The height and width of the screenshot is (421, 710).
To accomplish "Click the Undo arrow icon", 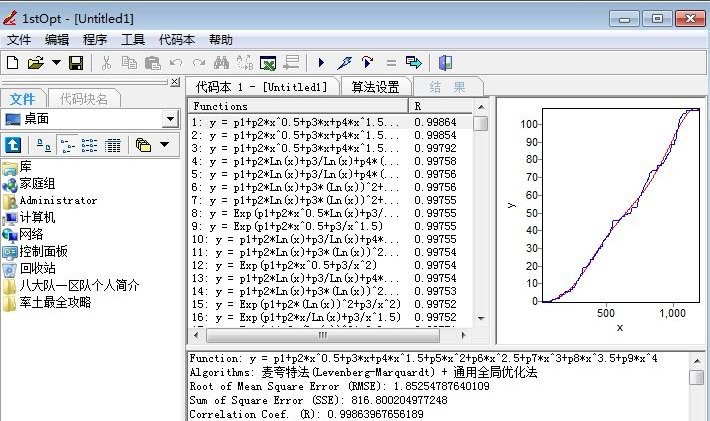I will pos(177,63).
